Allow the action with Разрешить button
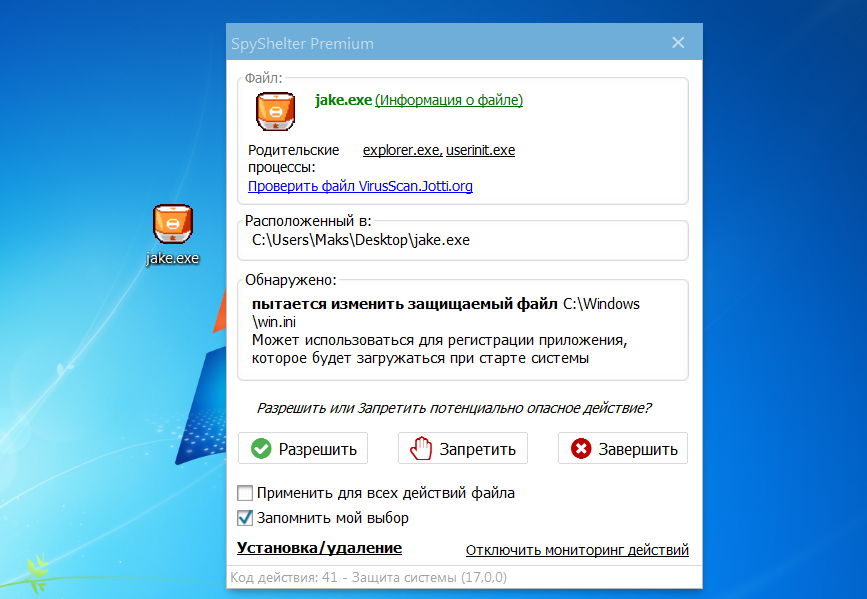867x599 pixels. pyautogui.click(x=302, y=449)
